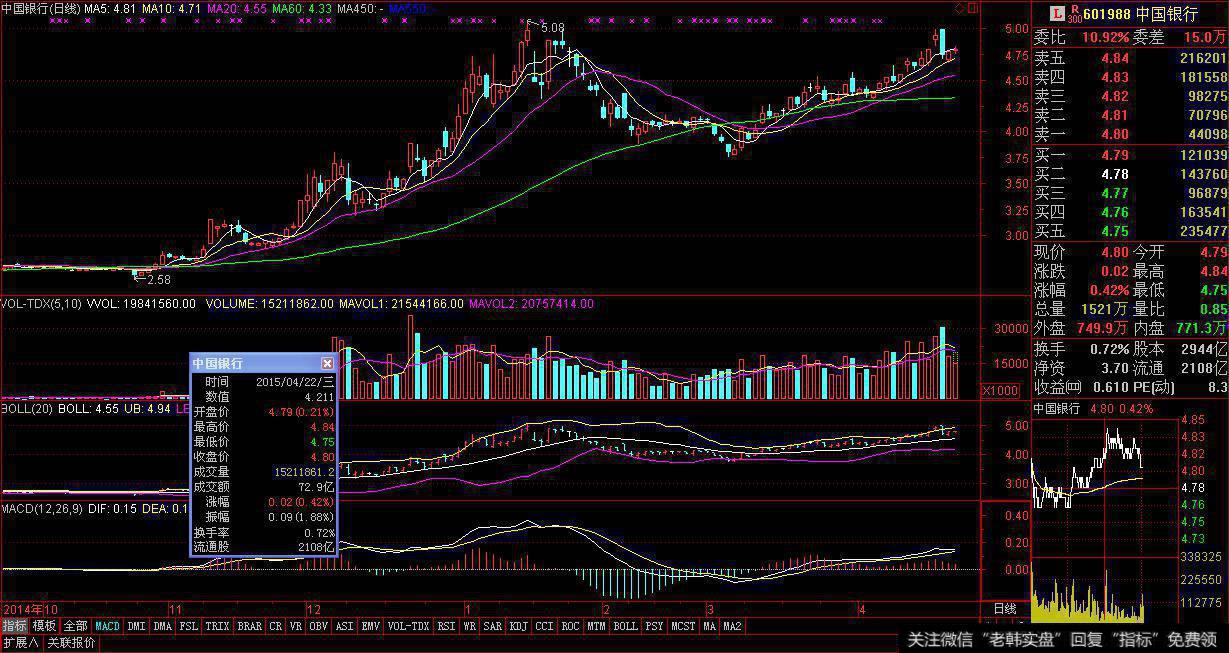
Task: Click the red L margin-trading icon
Action: pos(1056,13)
